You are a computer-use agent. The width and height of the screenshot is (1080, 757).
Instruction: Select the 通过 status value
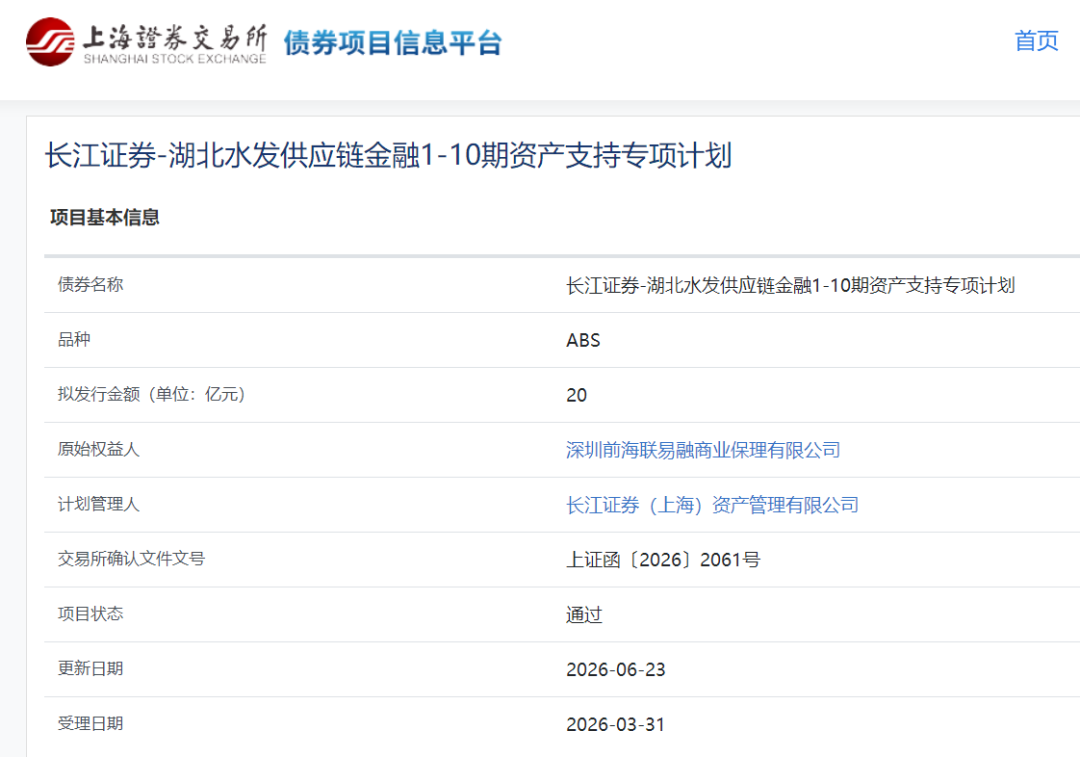(584, 614)
